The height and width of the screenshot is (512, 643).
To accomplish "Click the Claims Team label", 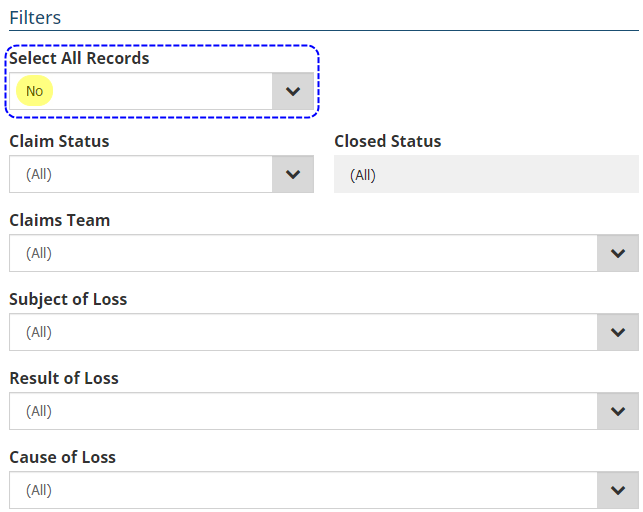I will [x=59, y=220].
